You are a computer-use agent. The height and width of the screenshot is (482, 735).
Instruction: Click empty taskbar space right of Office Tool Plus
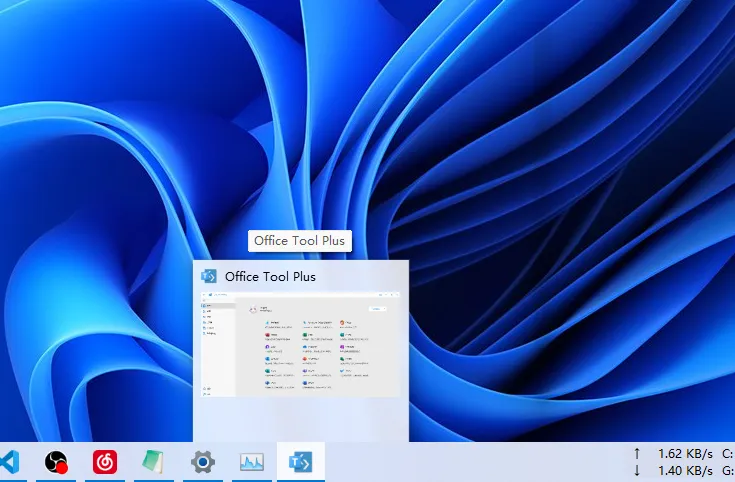[x=470, y=462]
